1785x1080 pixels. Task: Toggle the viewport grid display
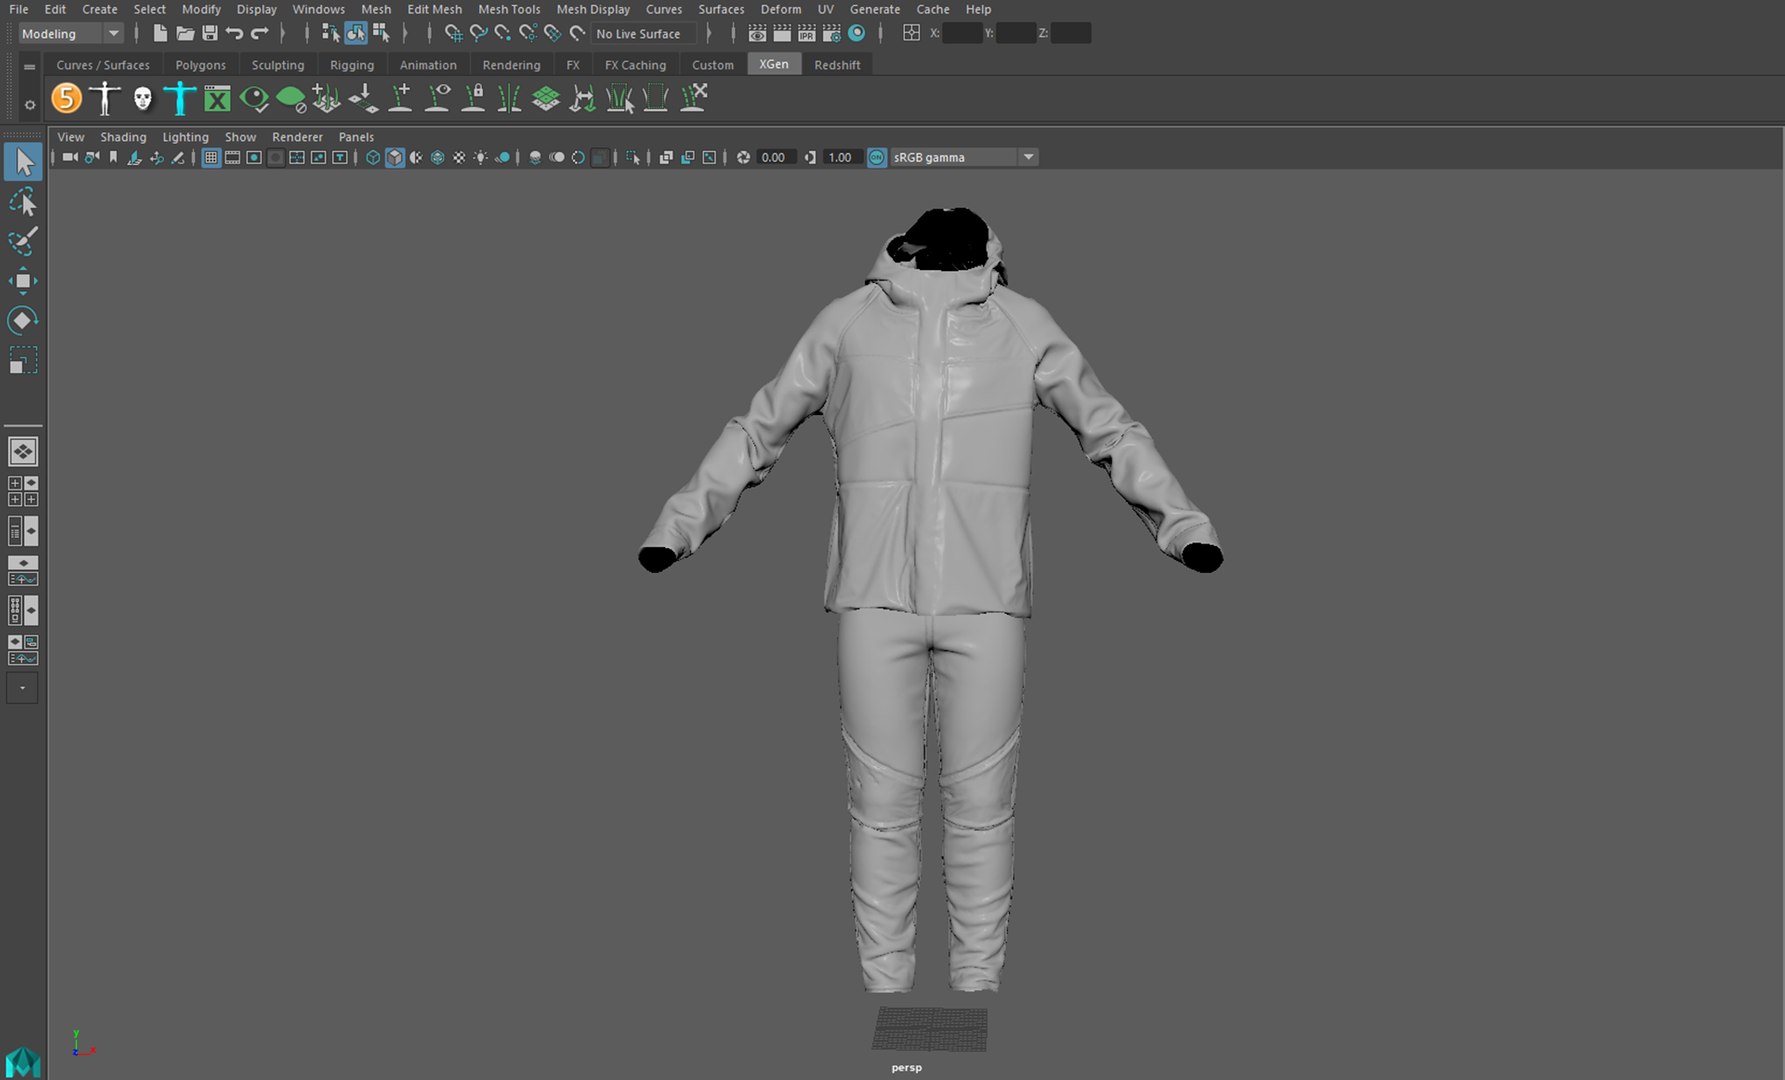click(211, 157)
